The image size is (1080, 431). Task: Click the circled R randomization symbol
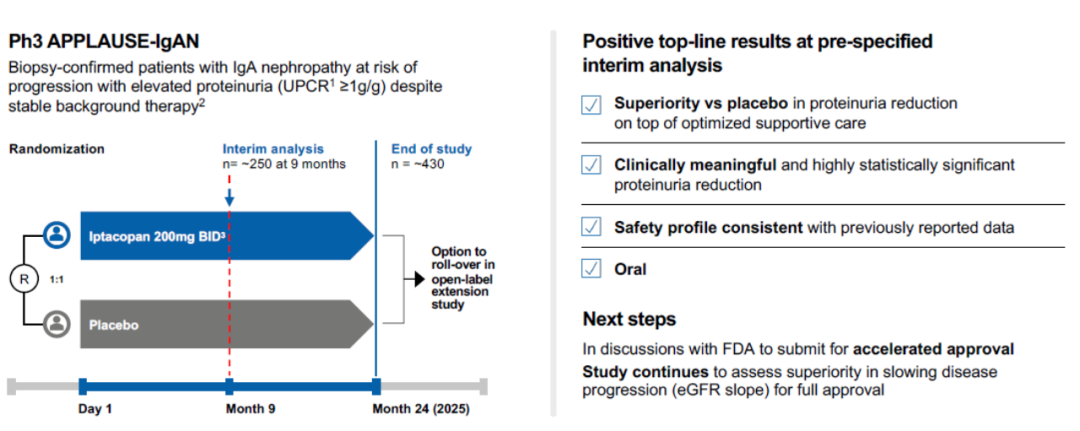pyautogui.click(x=21, y=280)
